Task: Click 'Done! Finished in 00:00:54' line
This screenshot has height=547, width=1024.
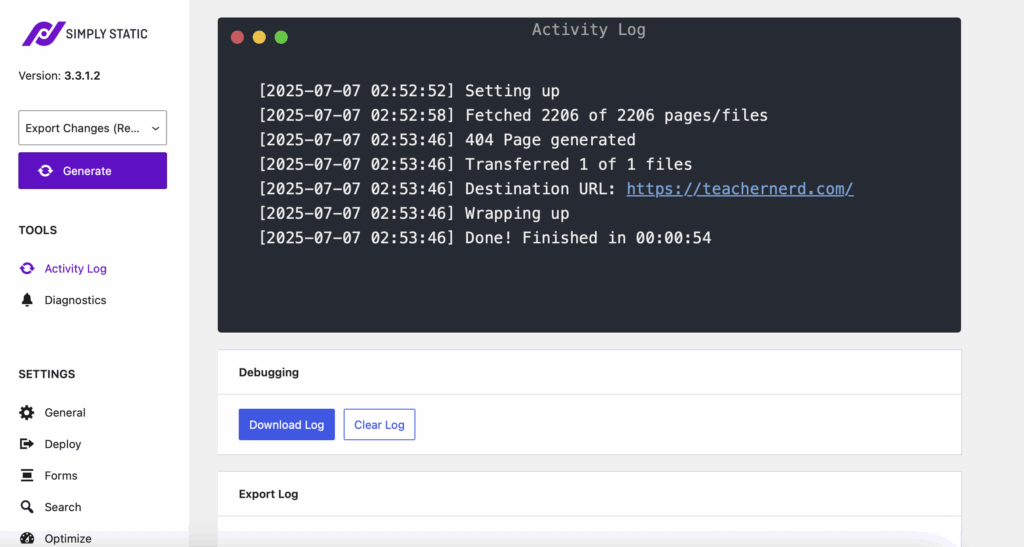Action: (485, 238)
